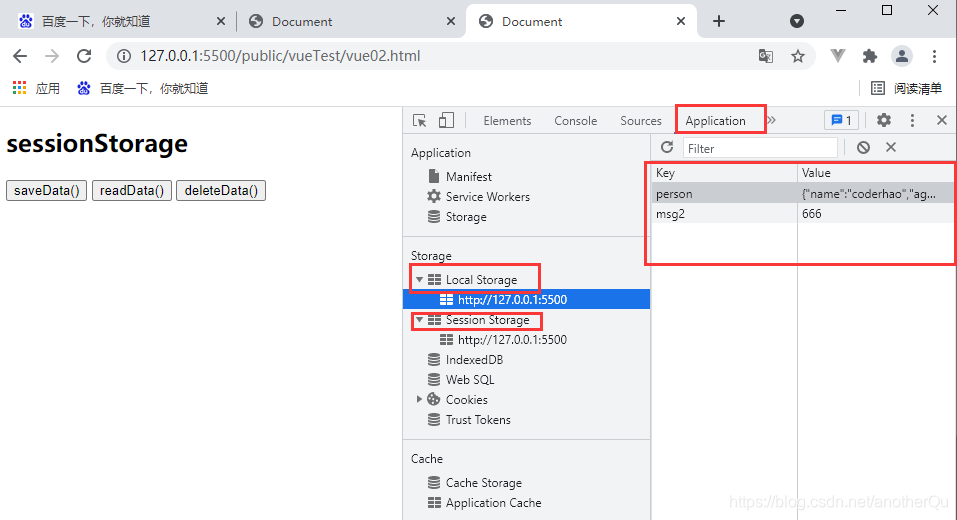Click the address bar URL

click(280, 56)
